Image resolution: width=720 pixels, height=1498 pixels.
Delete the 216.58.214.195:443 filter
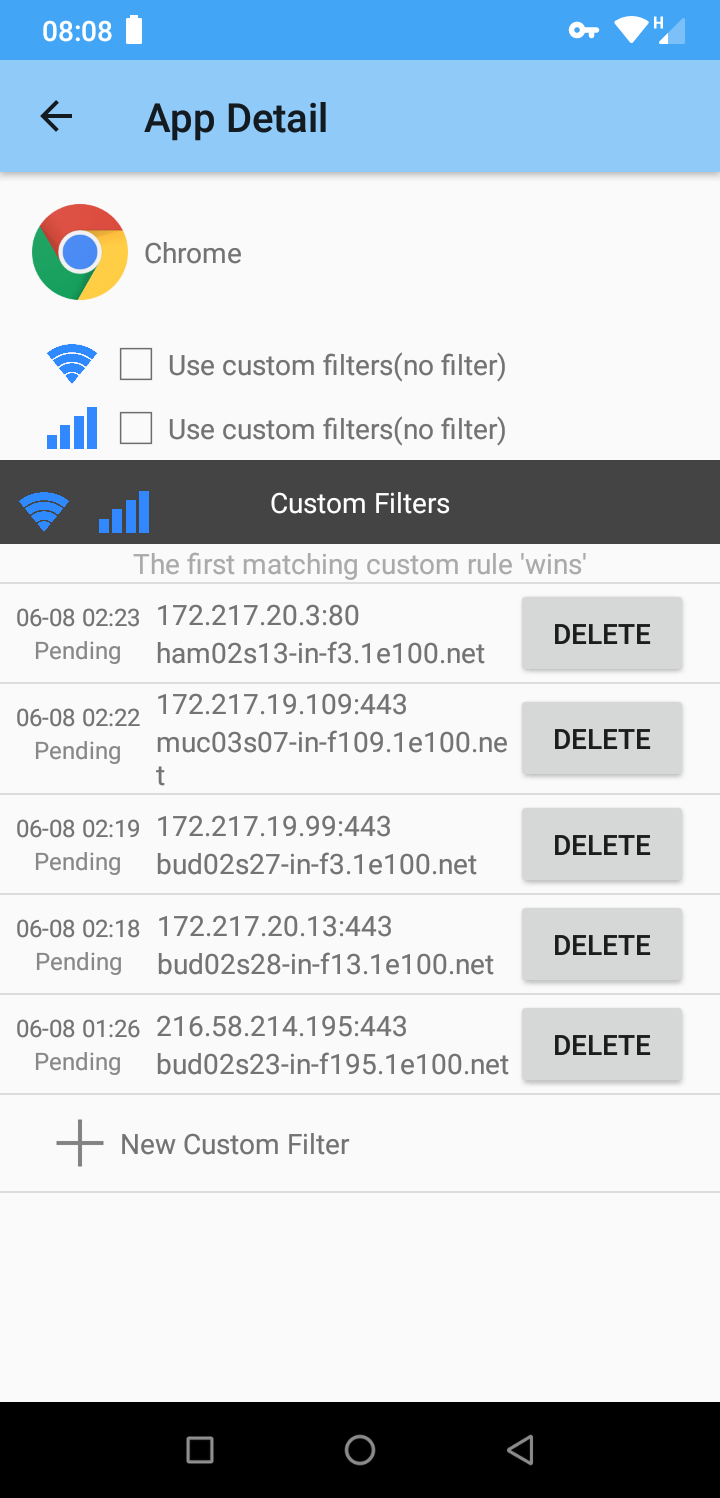[x=602, y=1045]
